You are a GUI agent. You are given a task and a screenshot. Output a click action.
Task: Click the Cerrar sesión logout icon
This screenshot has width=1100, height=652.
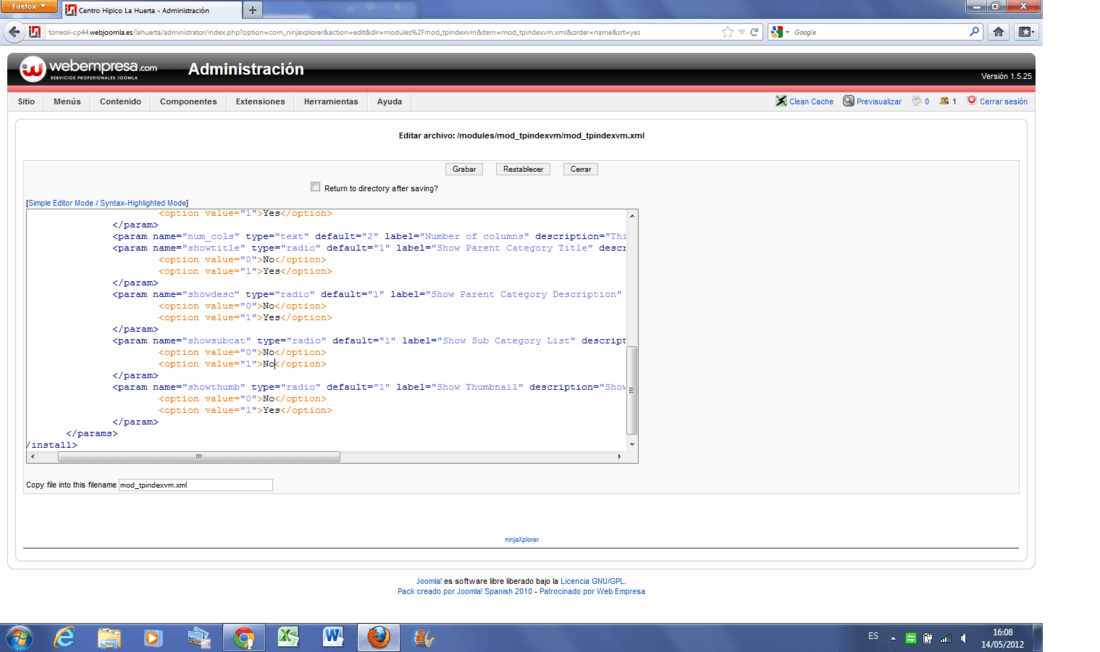coord(972,100)
